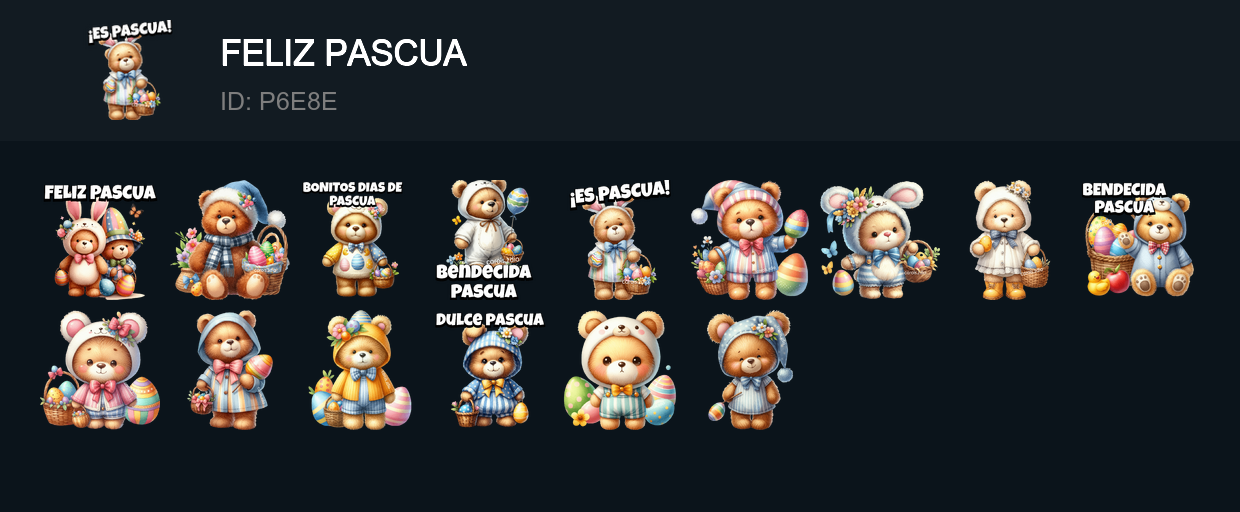Viewport: 1240px width, 512px height.
Task: Click the FELIZ PASCUA pack title
Action: [x=344, y=54]
